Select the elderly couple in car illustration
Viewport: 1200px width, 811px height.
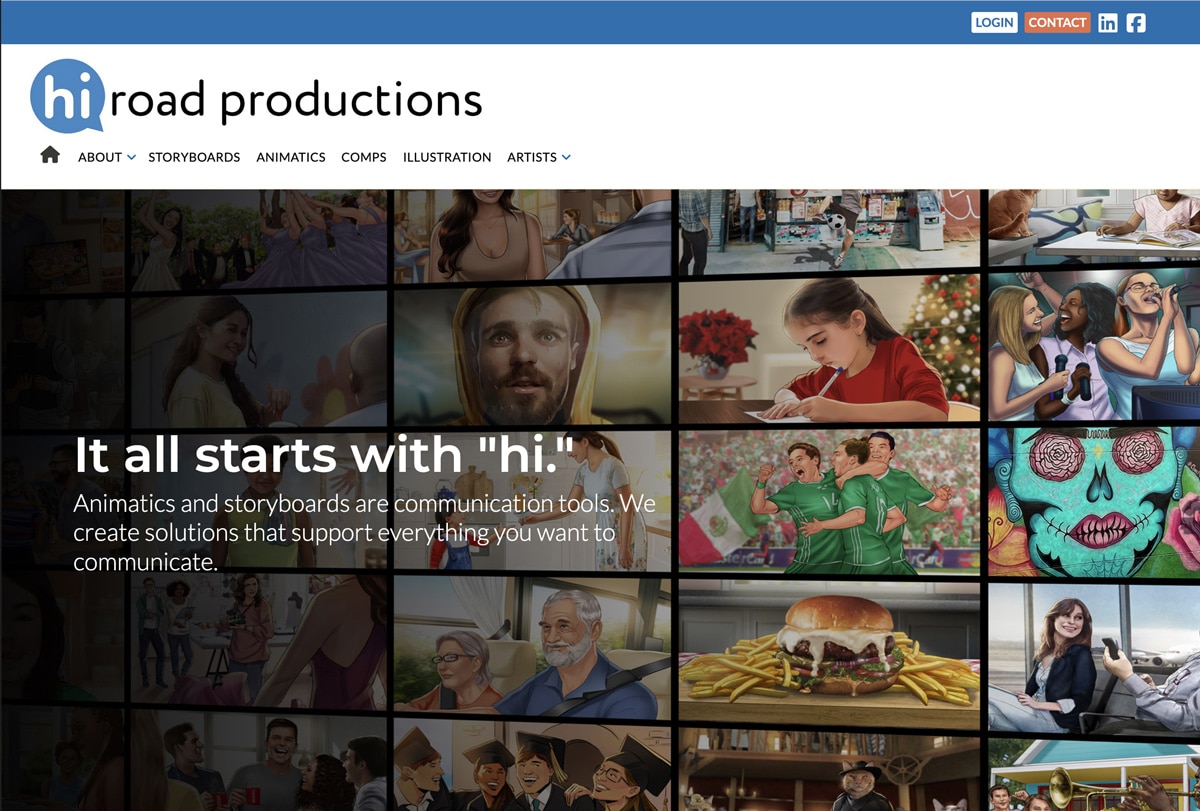click(x=532, y=647)
